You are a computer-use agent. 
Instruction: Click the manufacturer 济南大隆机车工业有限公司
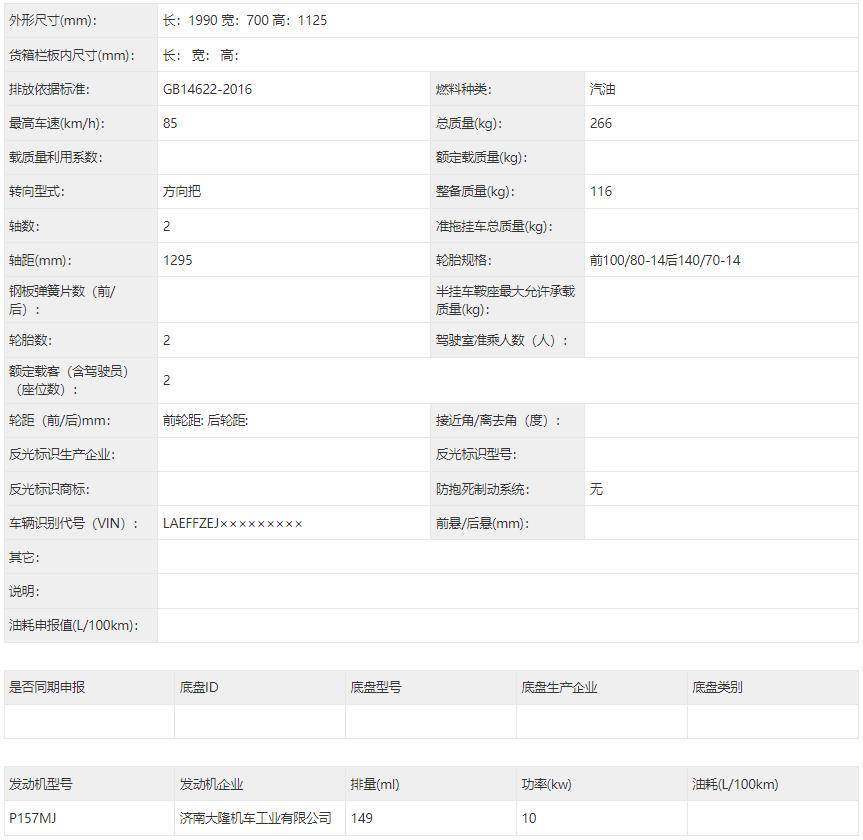coord(253,818)
